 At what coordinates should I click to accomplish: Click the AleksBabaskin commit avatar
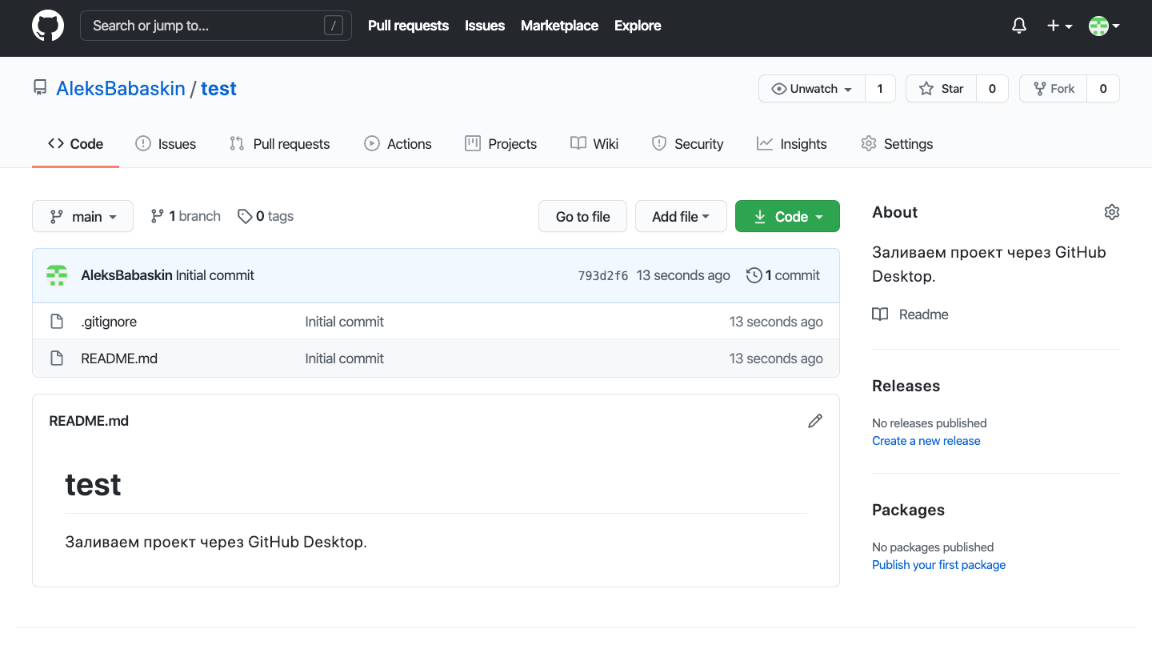[57, 275]
